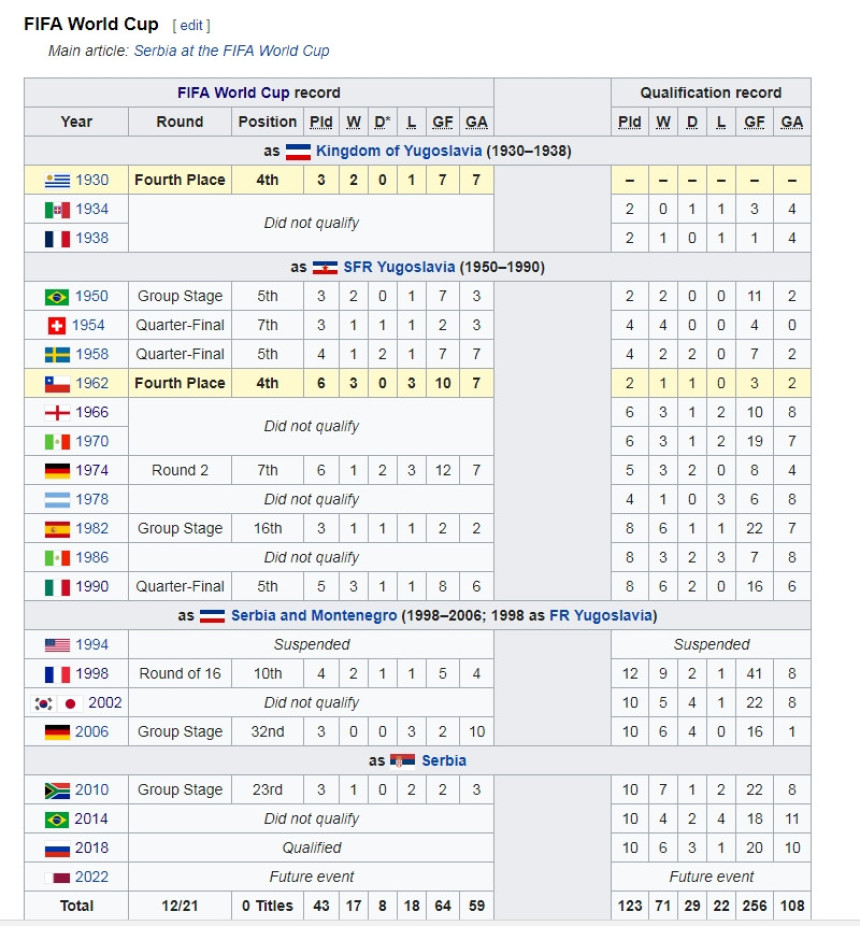Click the South Africa flag beside 2010

(57, 790)
